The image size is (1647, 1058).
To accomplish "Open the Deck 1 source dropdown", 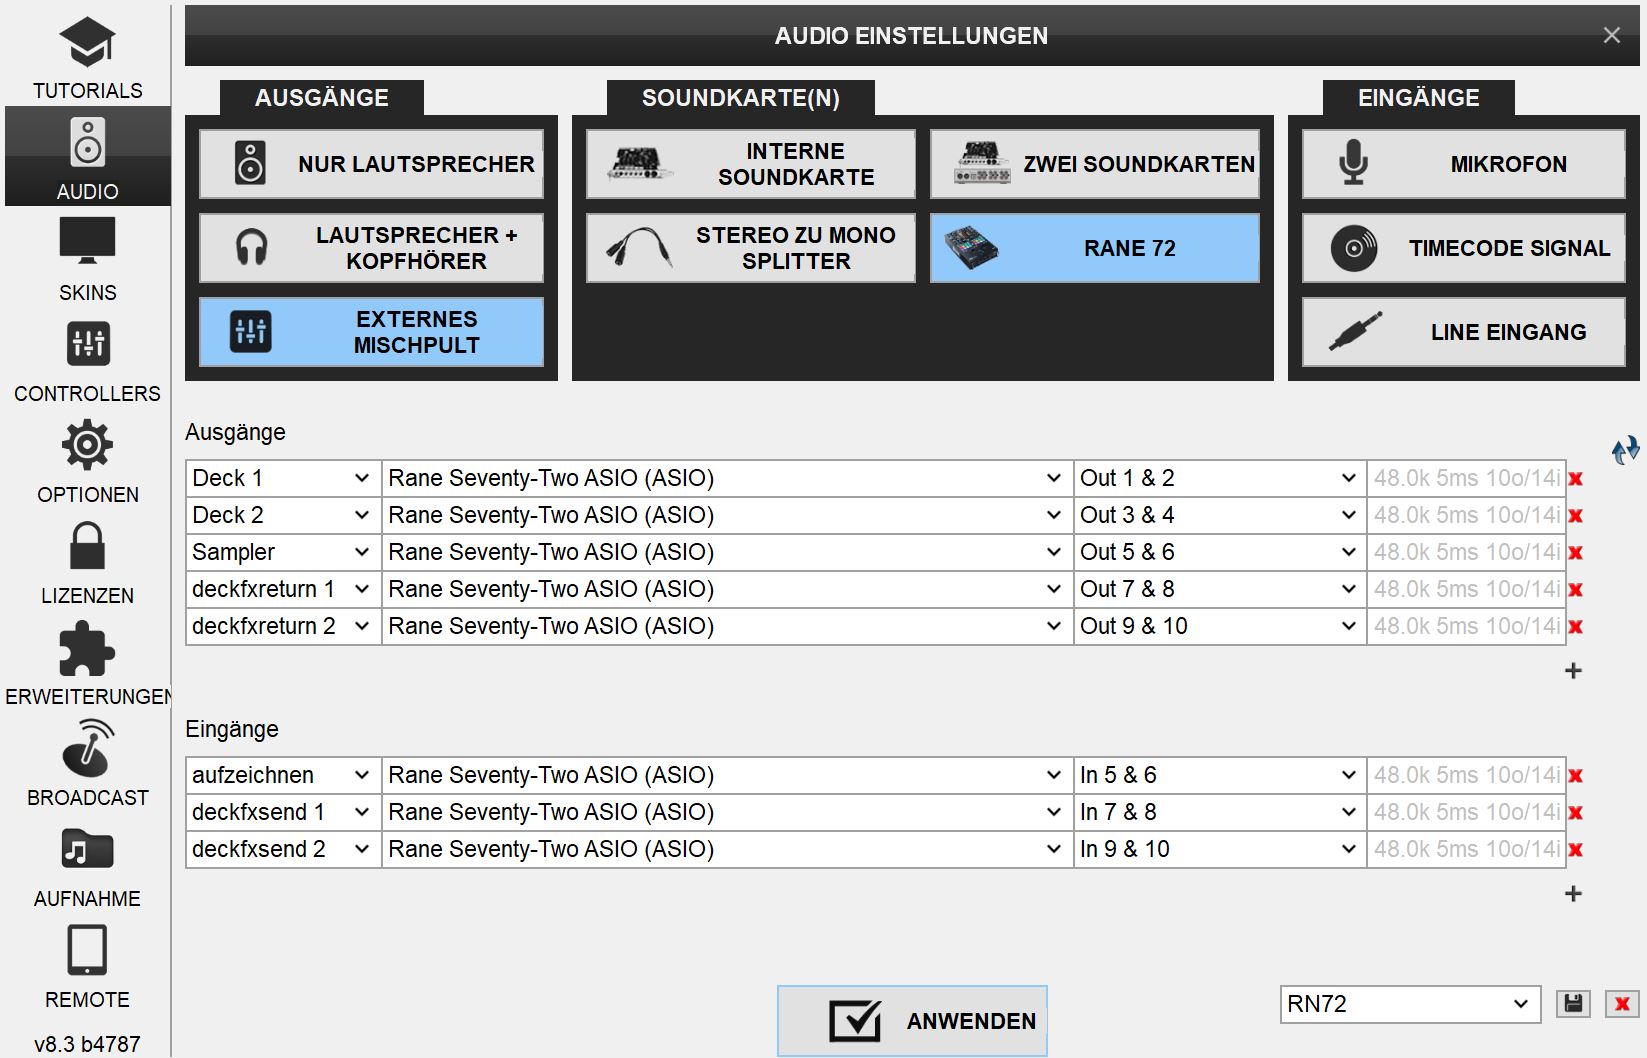I will coord(283,478).
